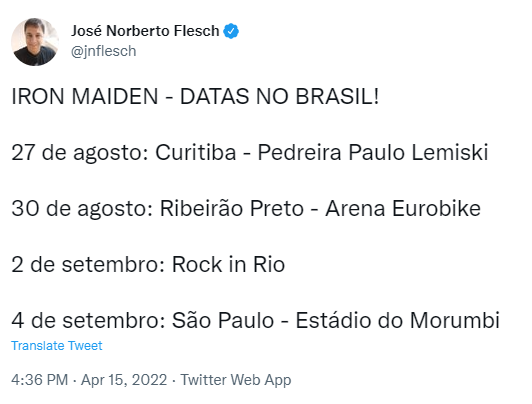Select the São Paulo city text
The image size is (532, 404).
223,320
